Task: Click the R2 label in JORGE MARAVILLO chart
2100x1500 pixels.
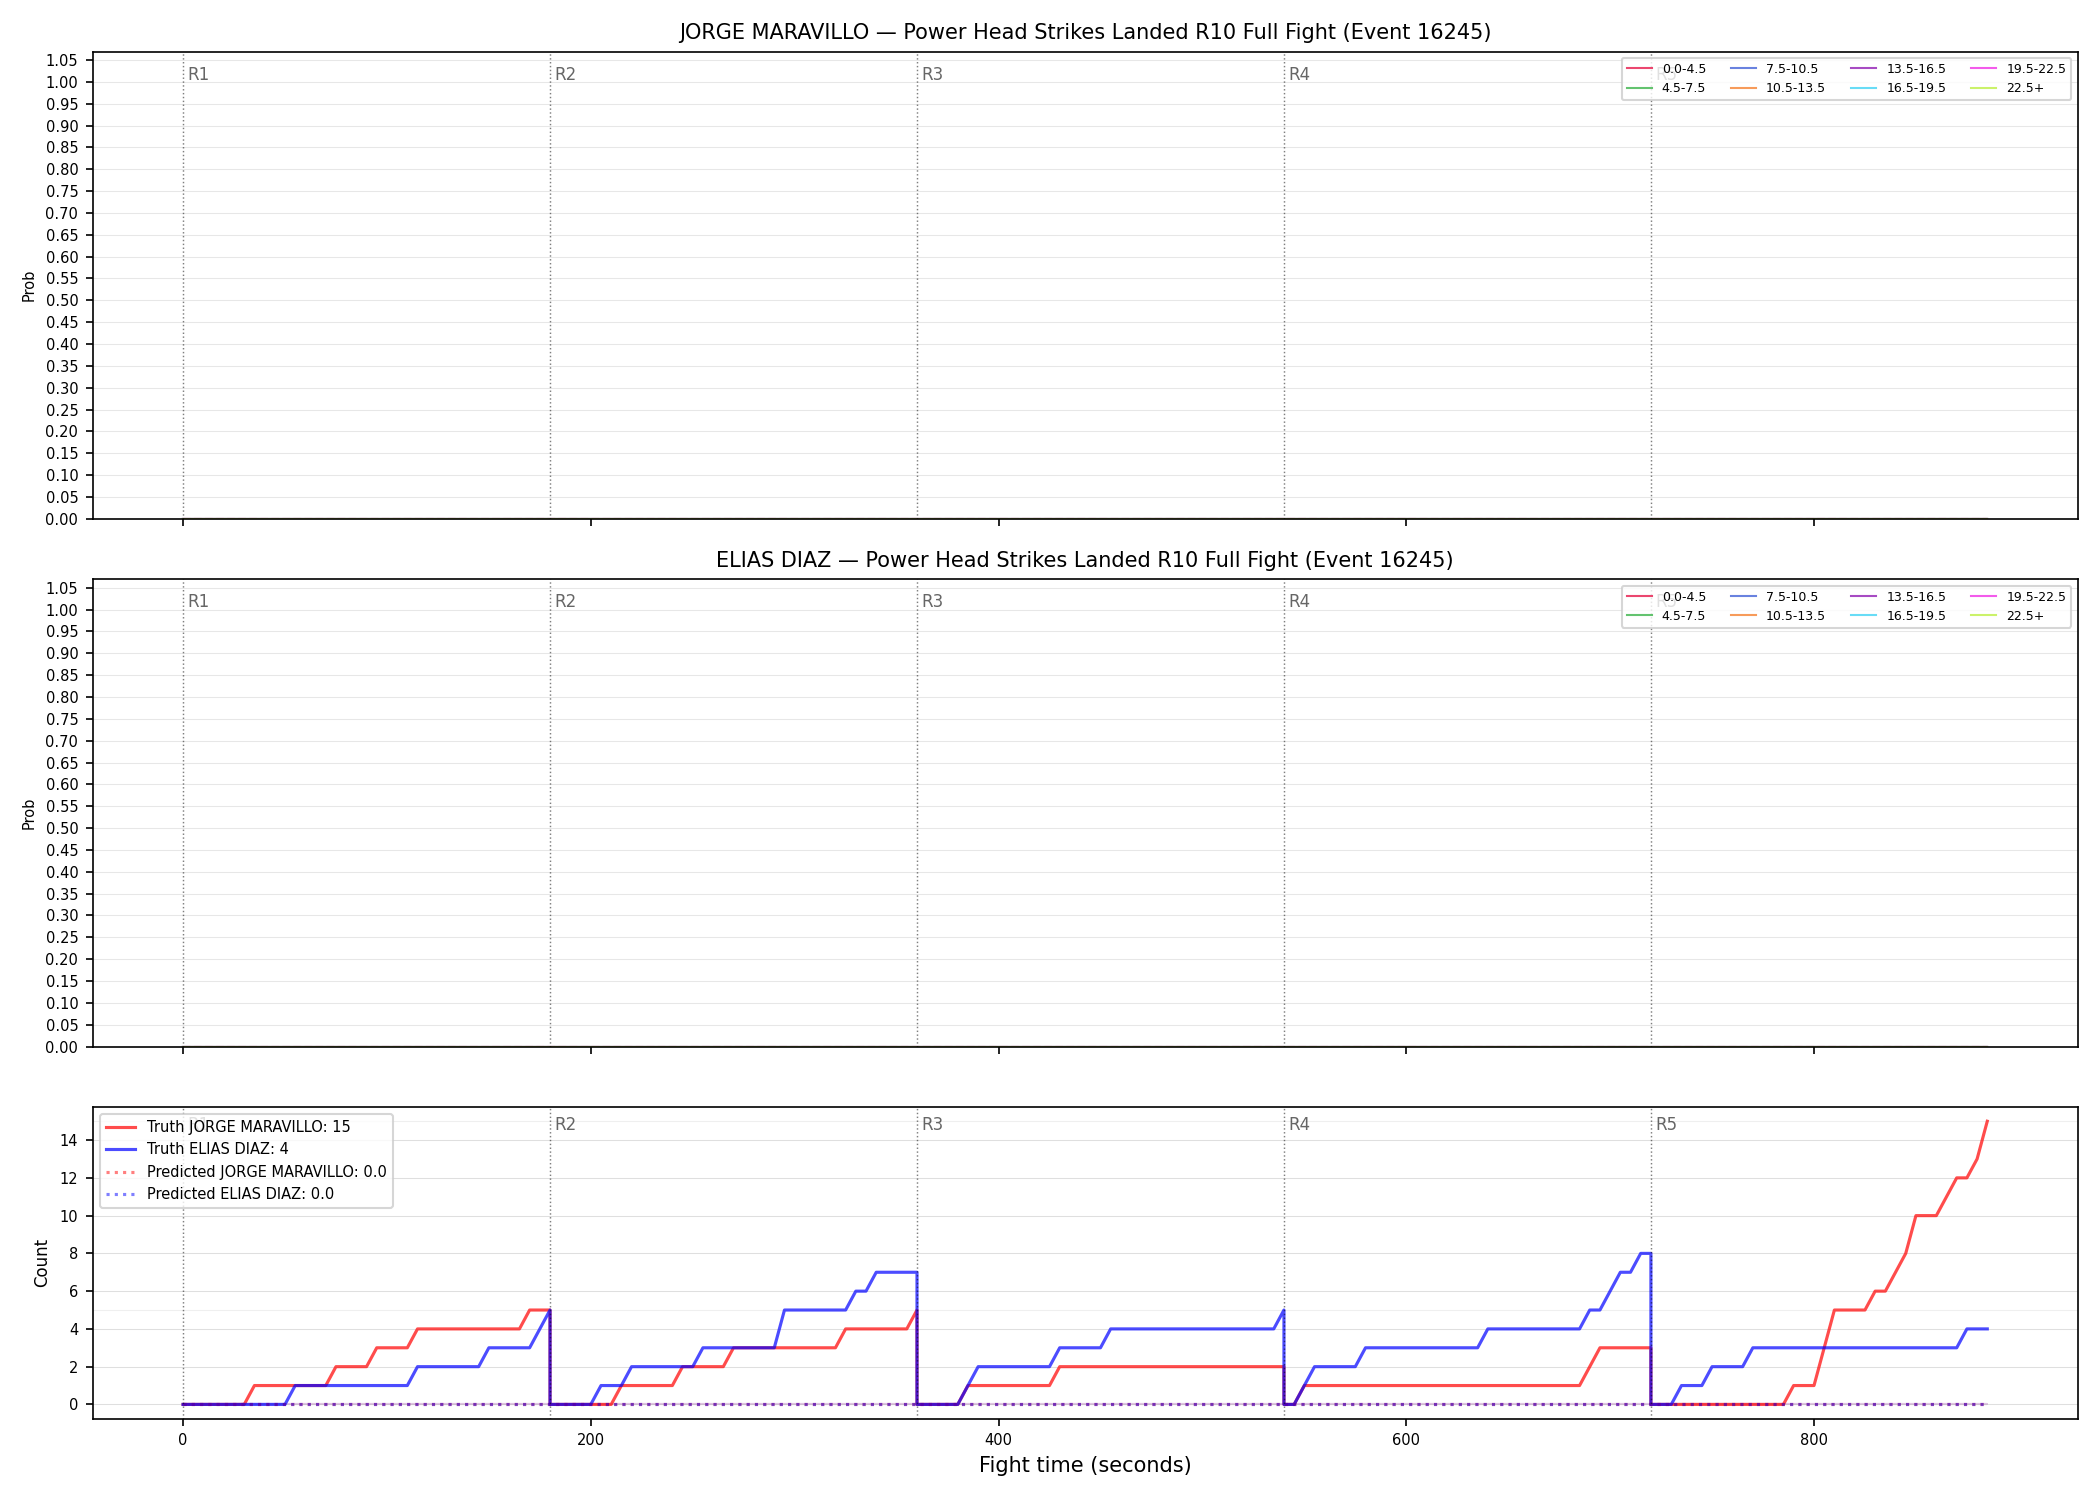Action: [565, 74]
